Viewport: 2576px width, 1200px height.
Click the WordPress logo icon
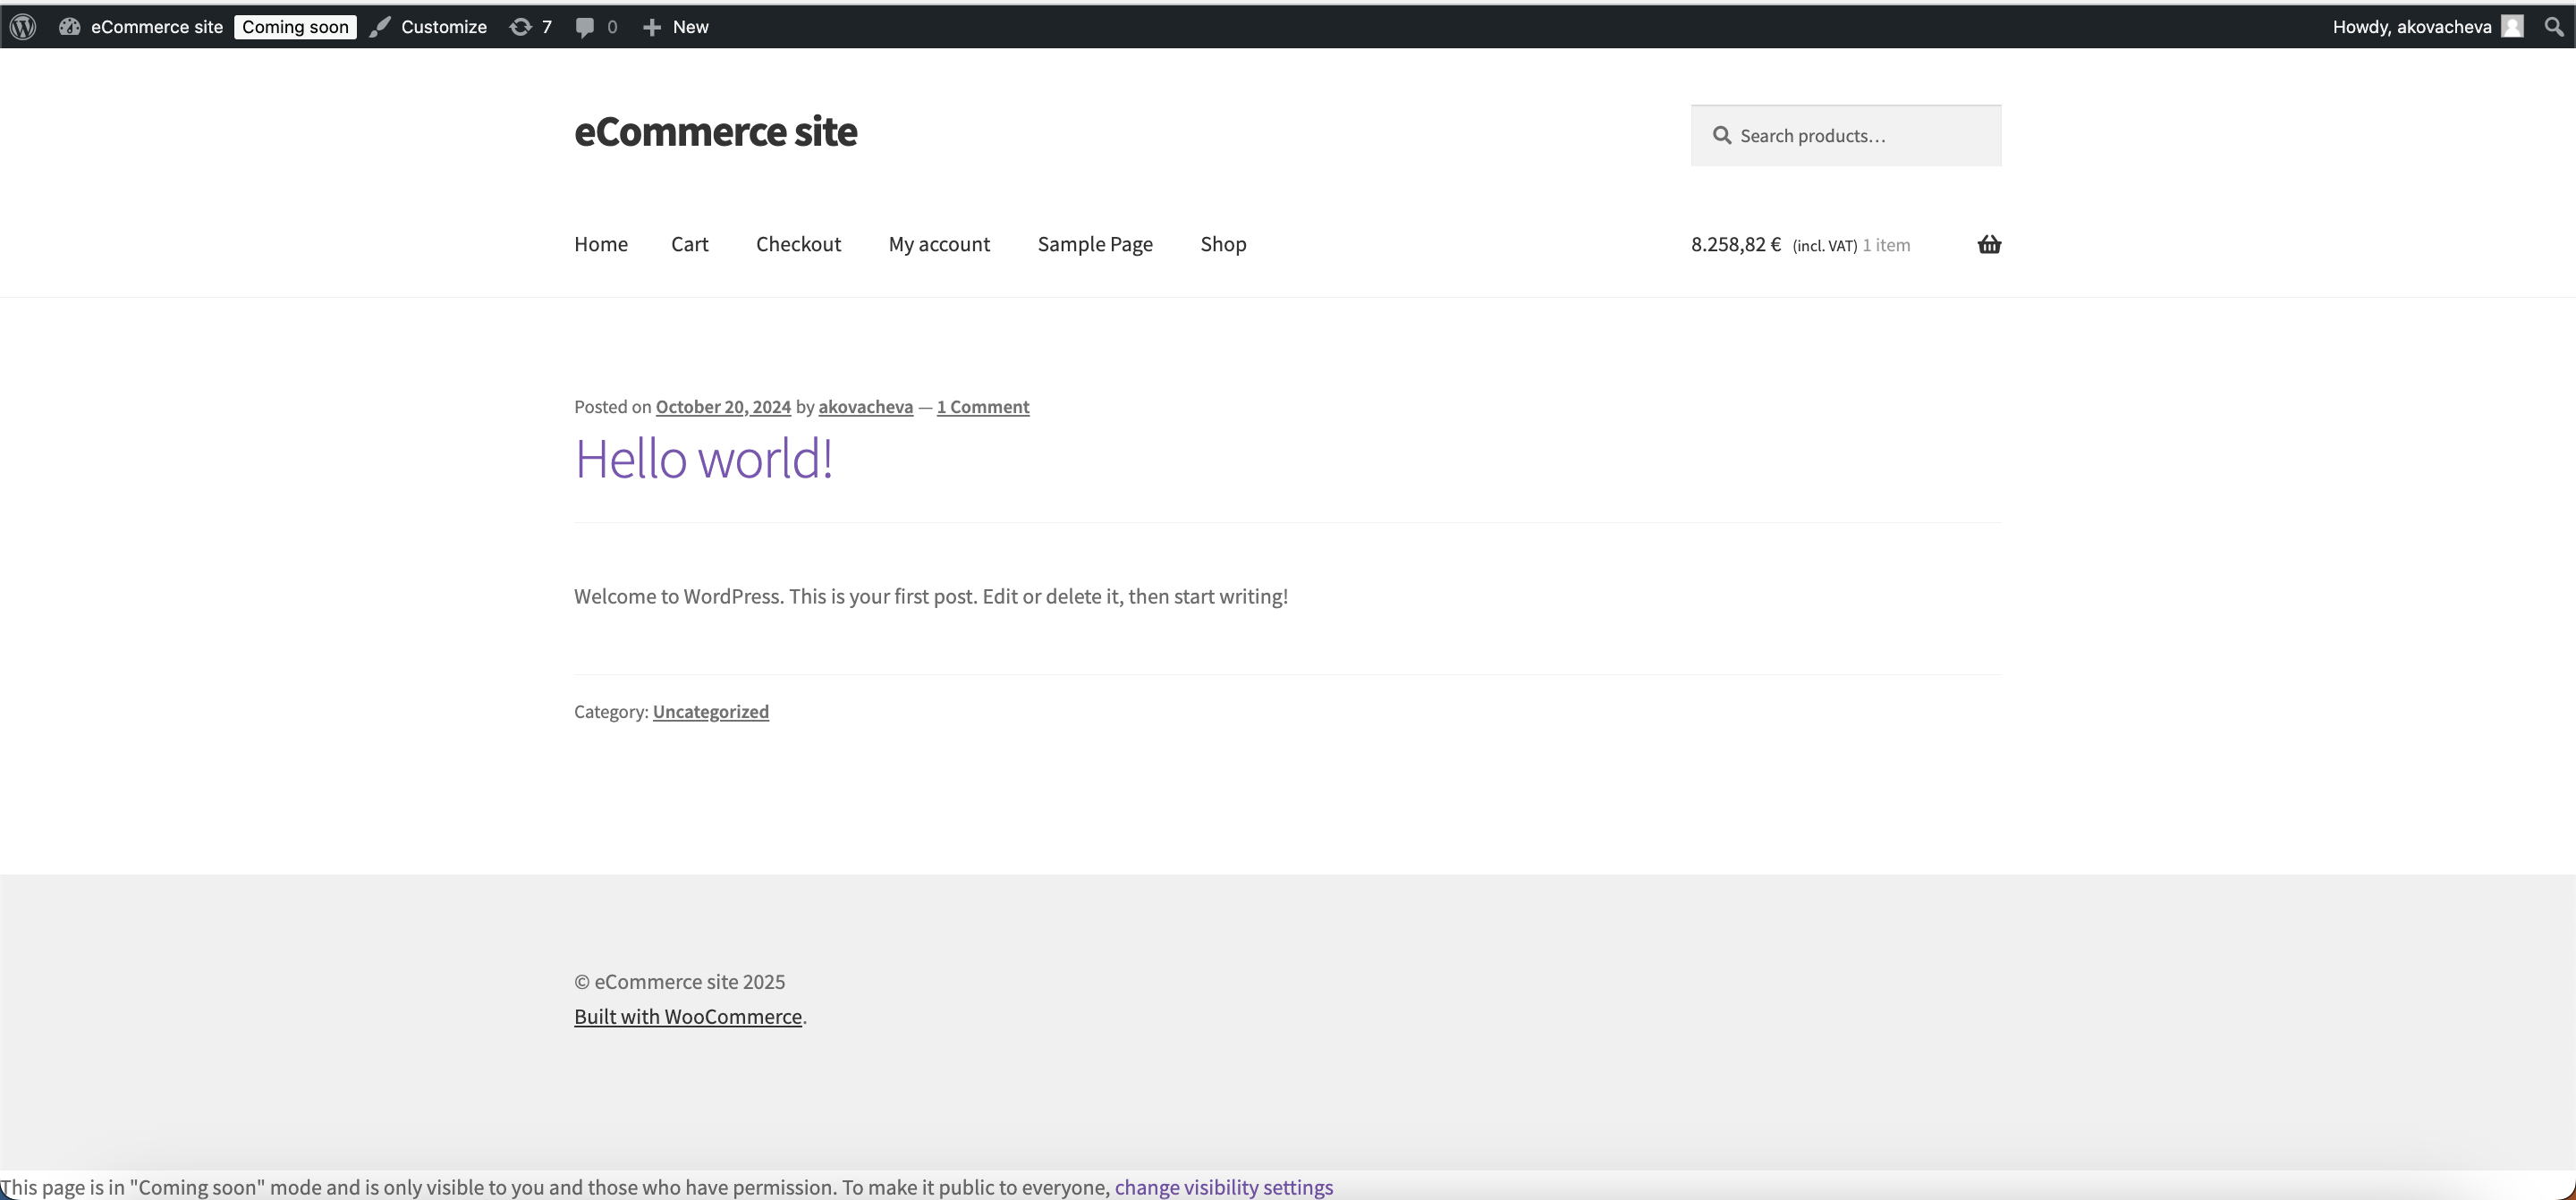coord(23,27)
